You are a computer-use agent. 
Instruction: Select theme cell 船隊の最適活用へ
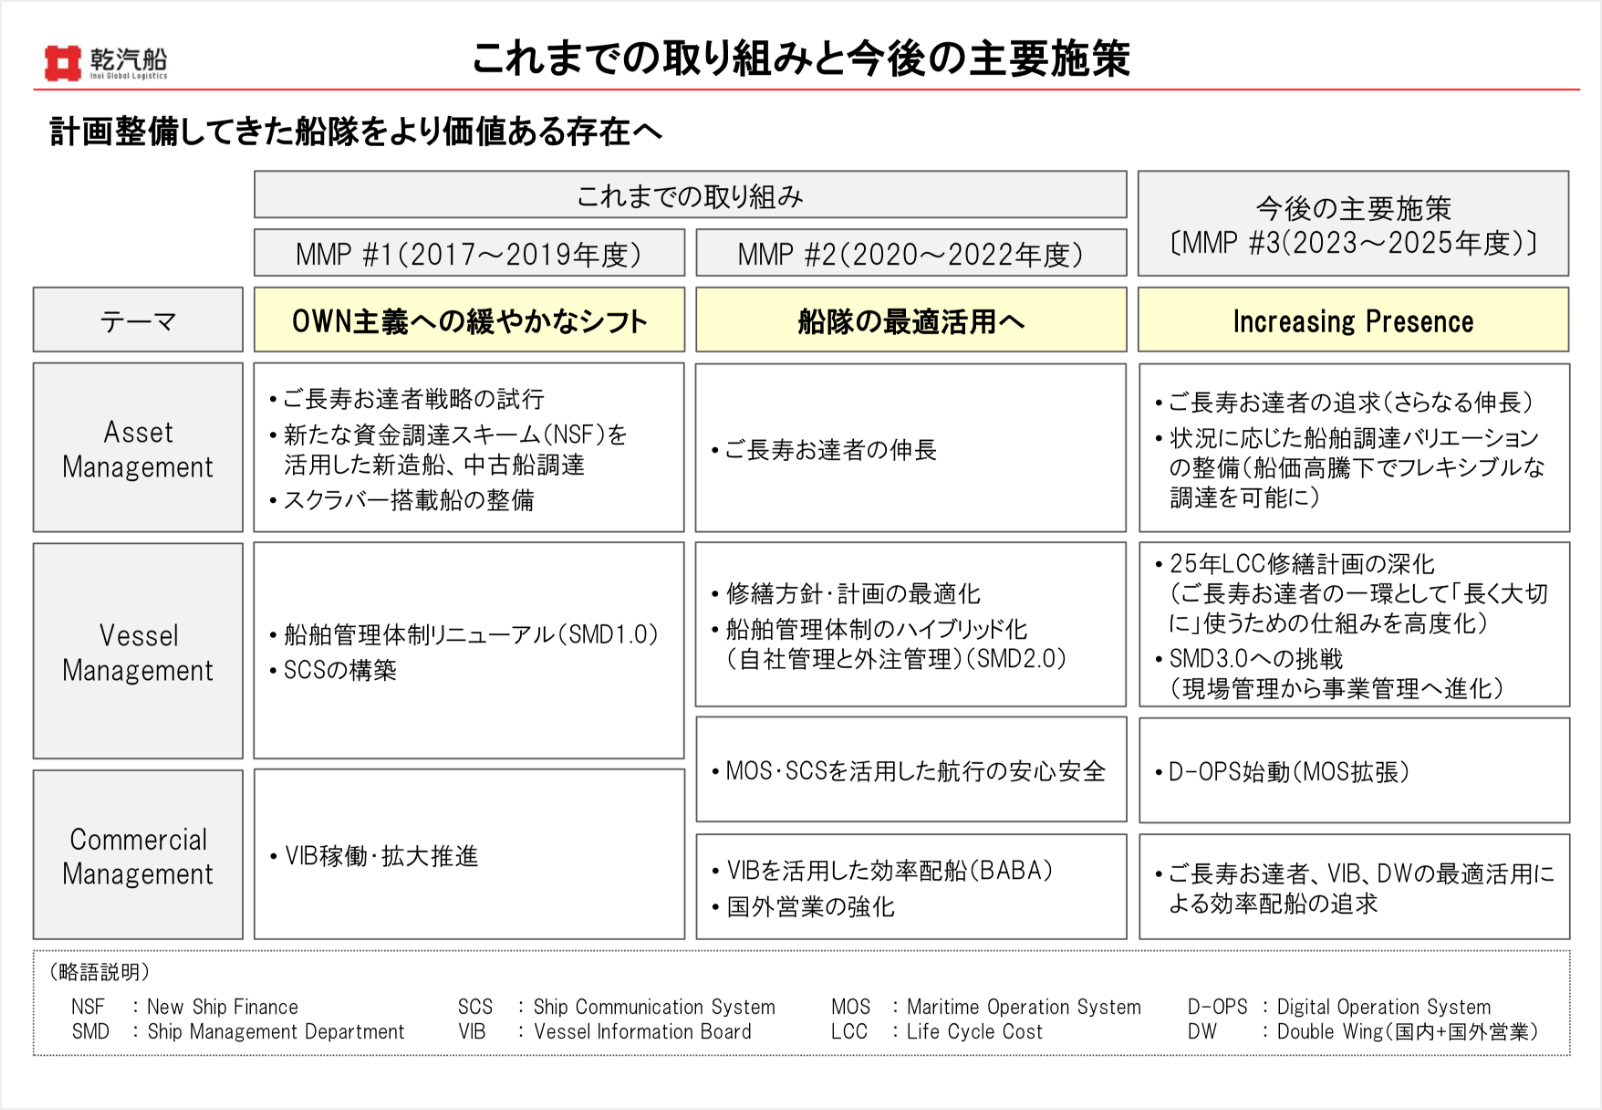(x=911, y=320)
